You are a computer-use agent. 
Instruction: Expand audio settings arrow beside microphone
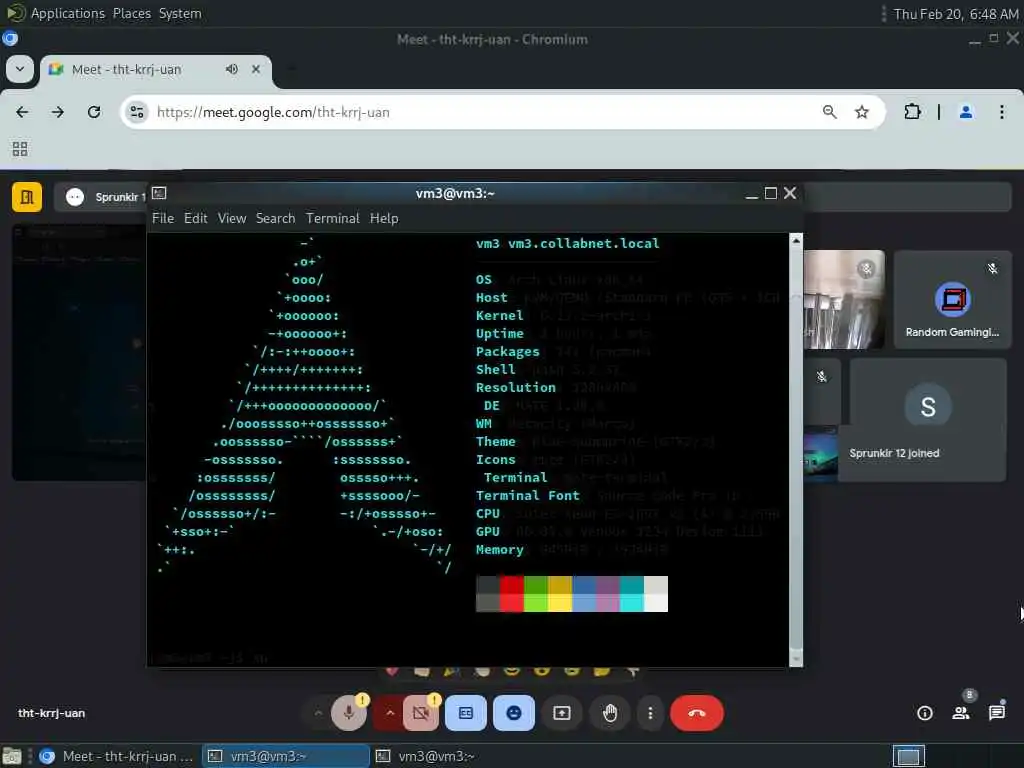[318, 712]
